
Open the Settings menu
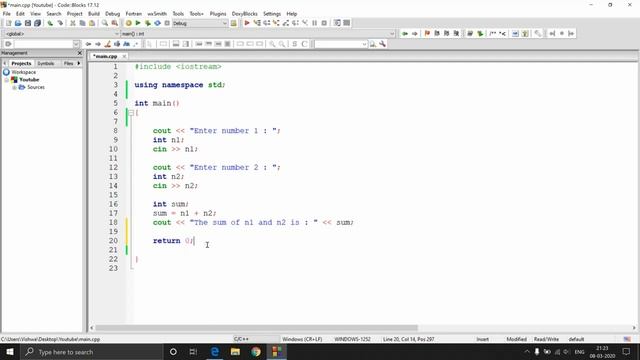[272, 13]
